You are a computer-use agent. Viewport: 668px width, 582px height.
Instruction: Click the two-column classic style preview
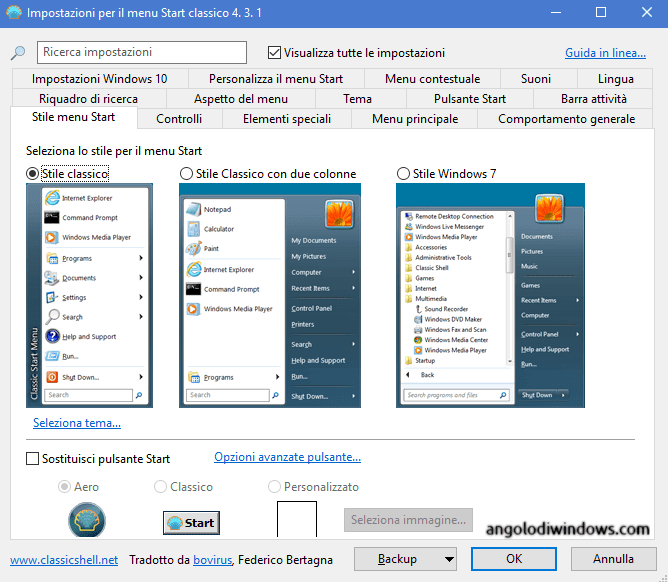(x=270, y=295)
